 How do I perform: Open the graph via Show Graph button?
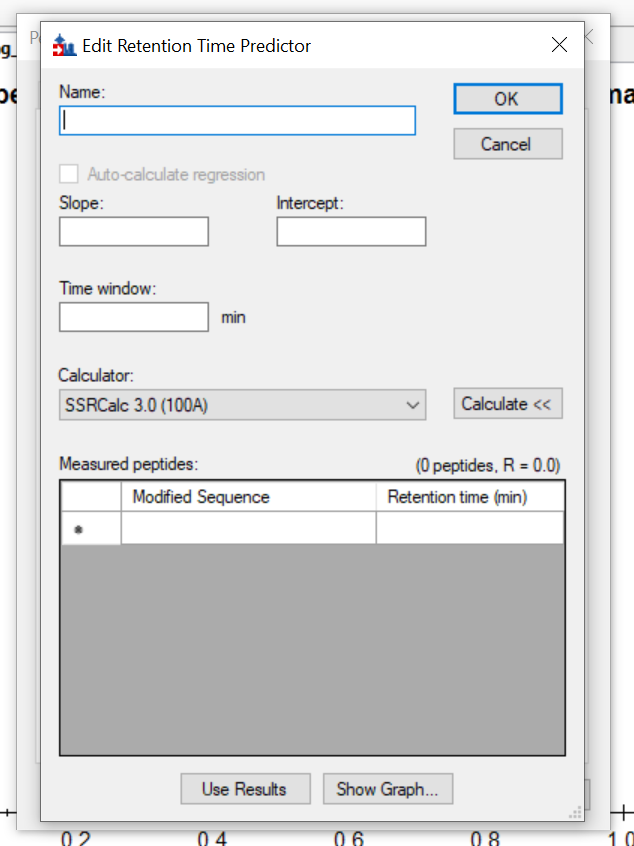[x=387, y=789]
